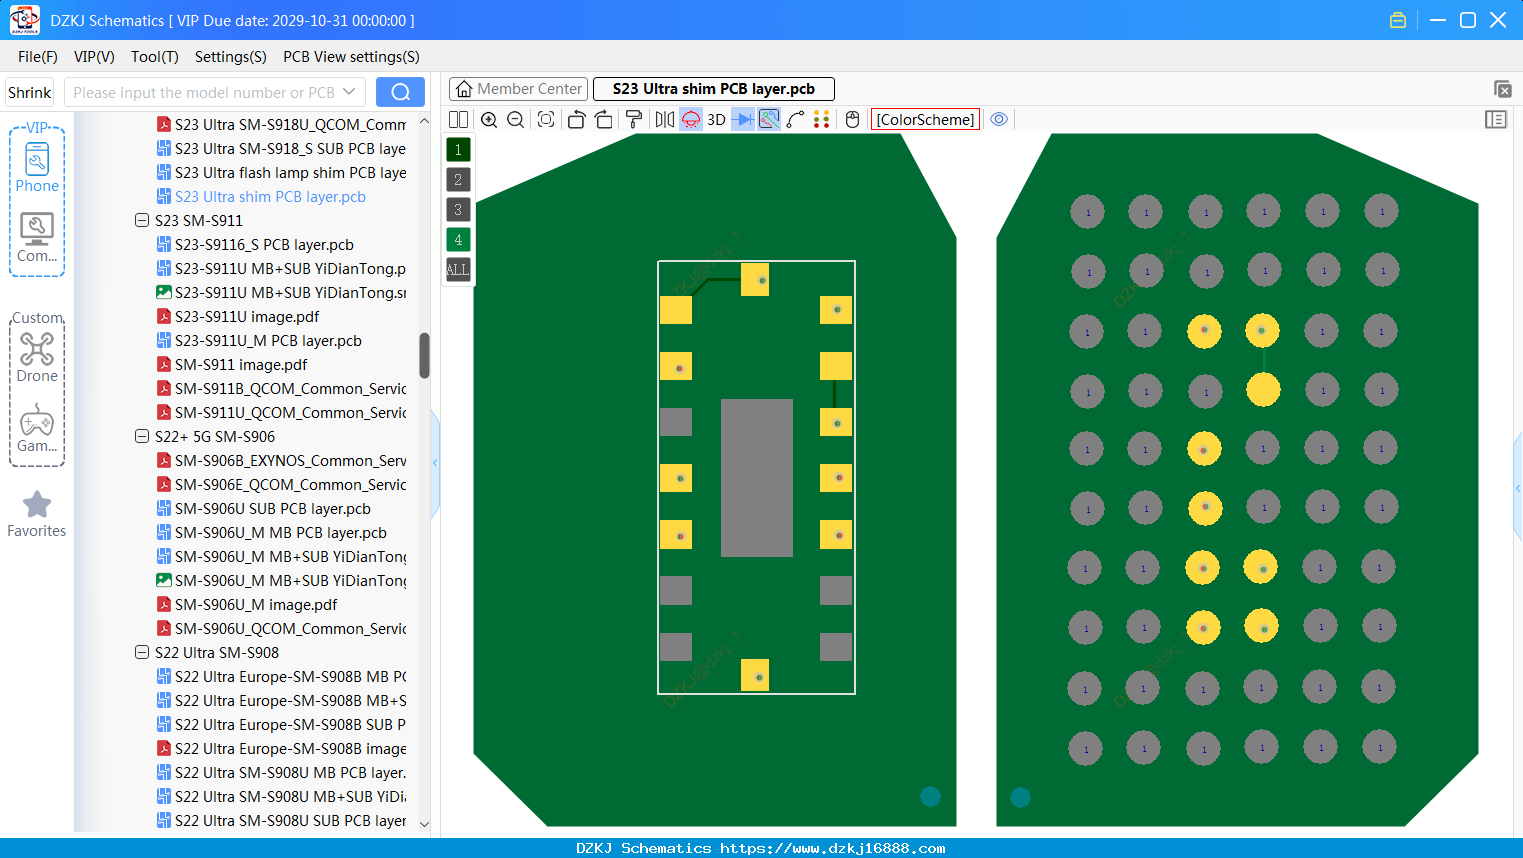Show PCB layer 3

coord(458,210)
